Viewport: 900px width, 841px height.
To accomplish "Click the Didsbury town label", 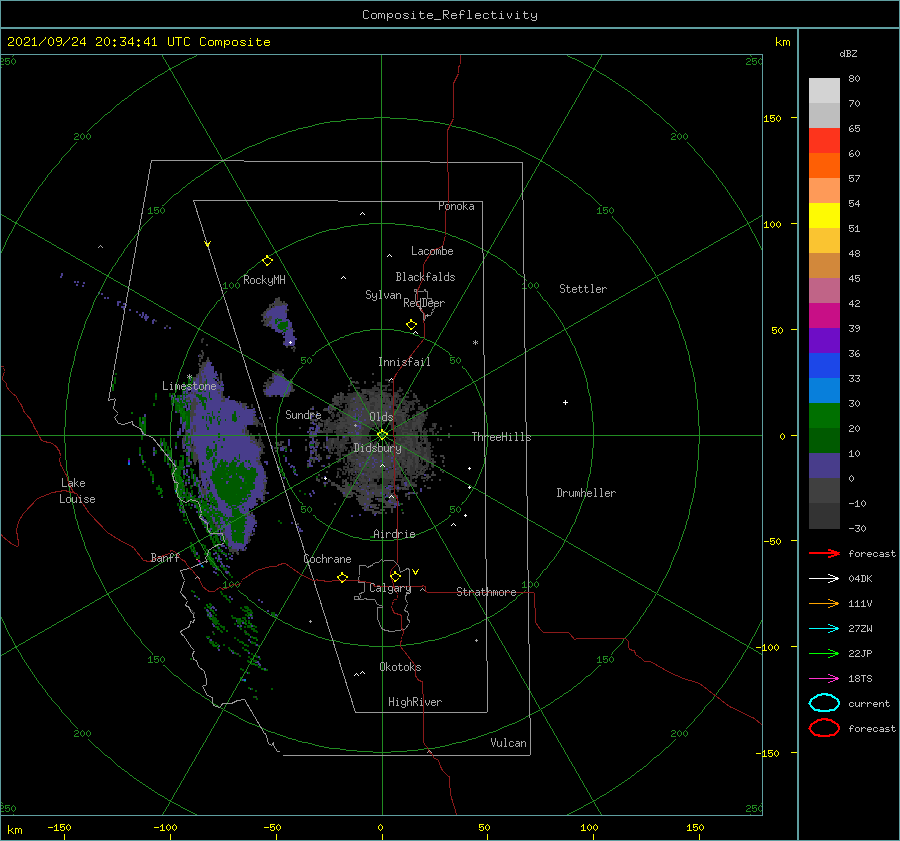I will (x=377, y=448).
